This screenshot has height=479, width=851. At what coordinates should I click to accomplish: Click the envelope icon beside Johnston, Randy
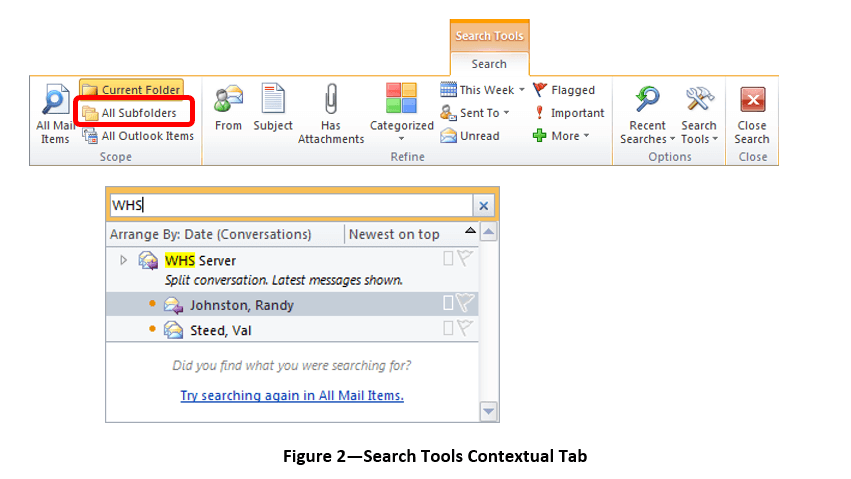(x=173, y=305)
